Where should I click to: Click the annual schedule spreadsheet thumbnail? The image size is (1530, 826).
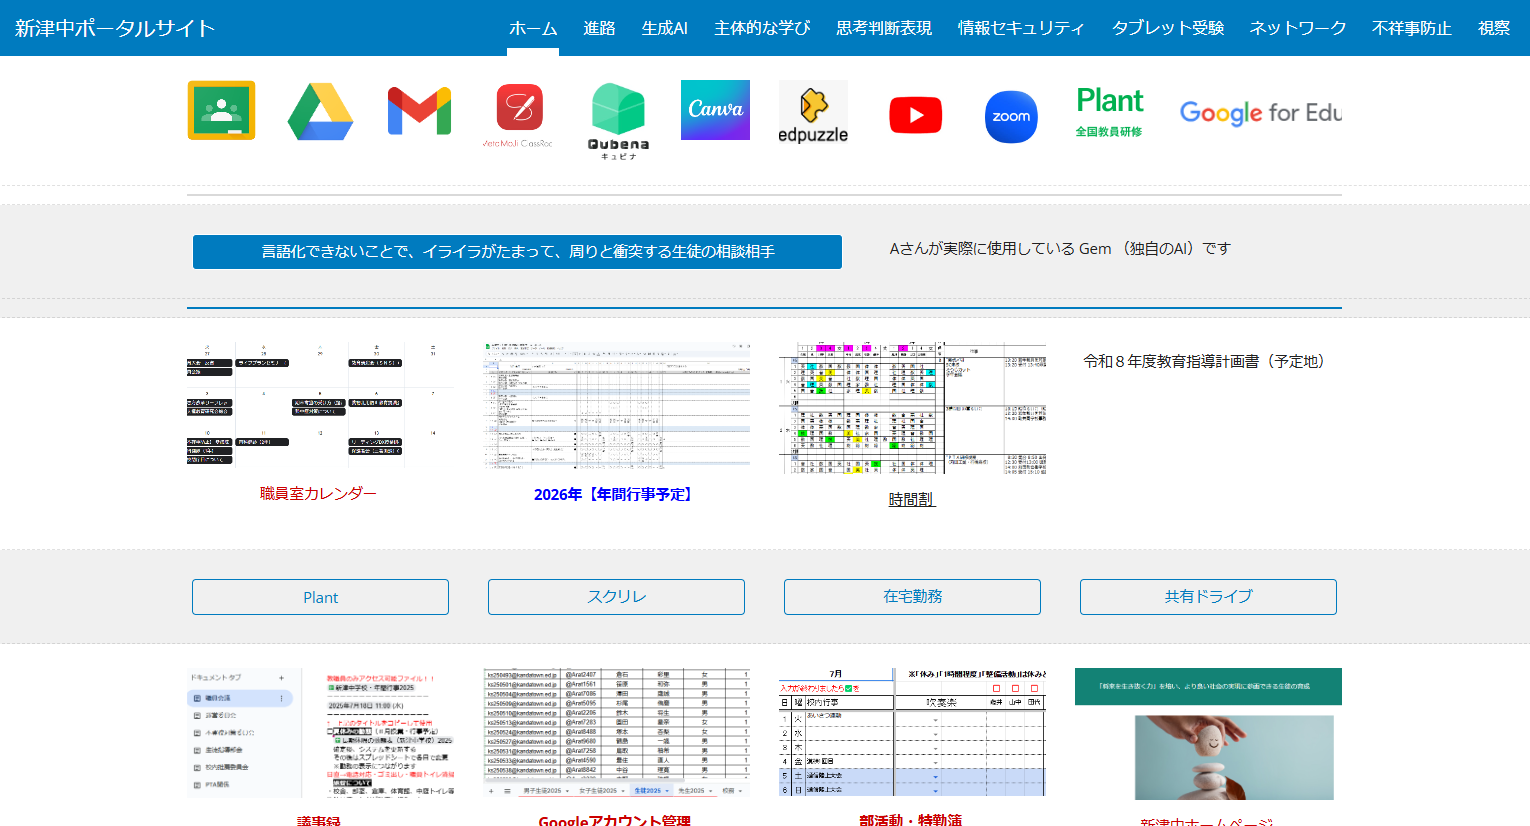(616, 405)
